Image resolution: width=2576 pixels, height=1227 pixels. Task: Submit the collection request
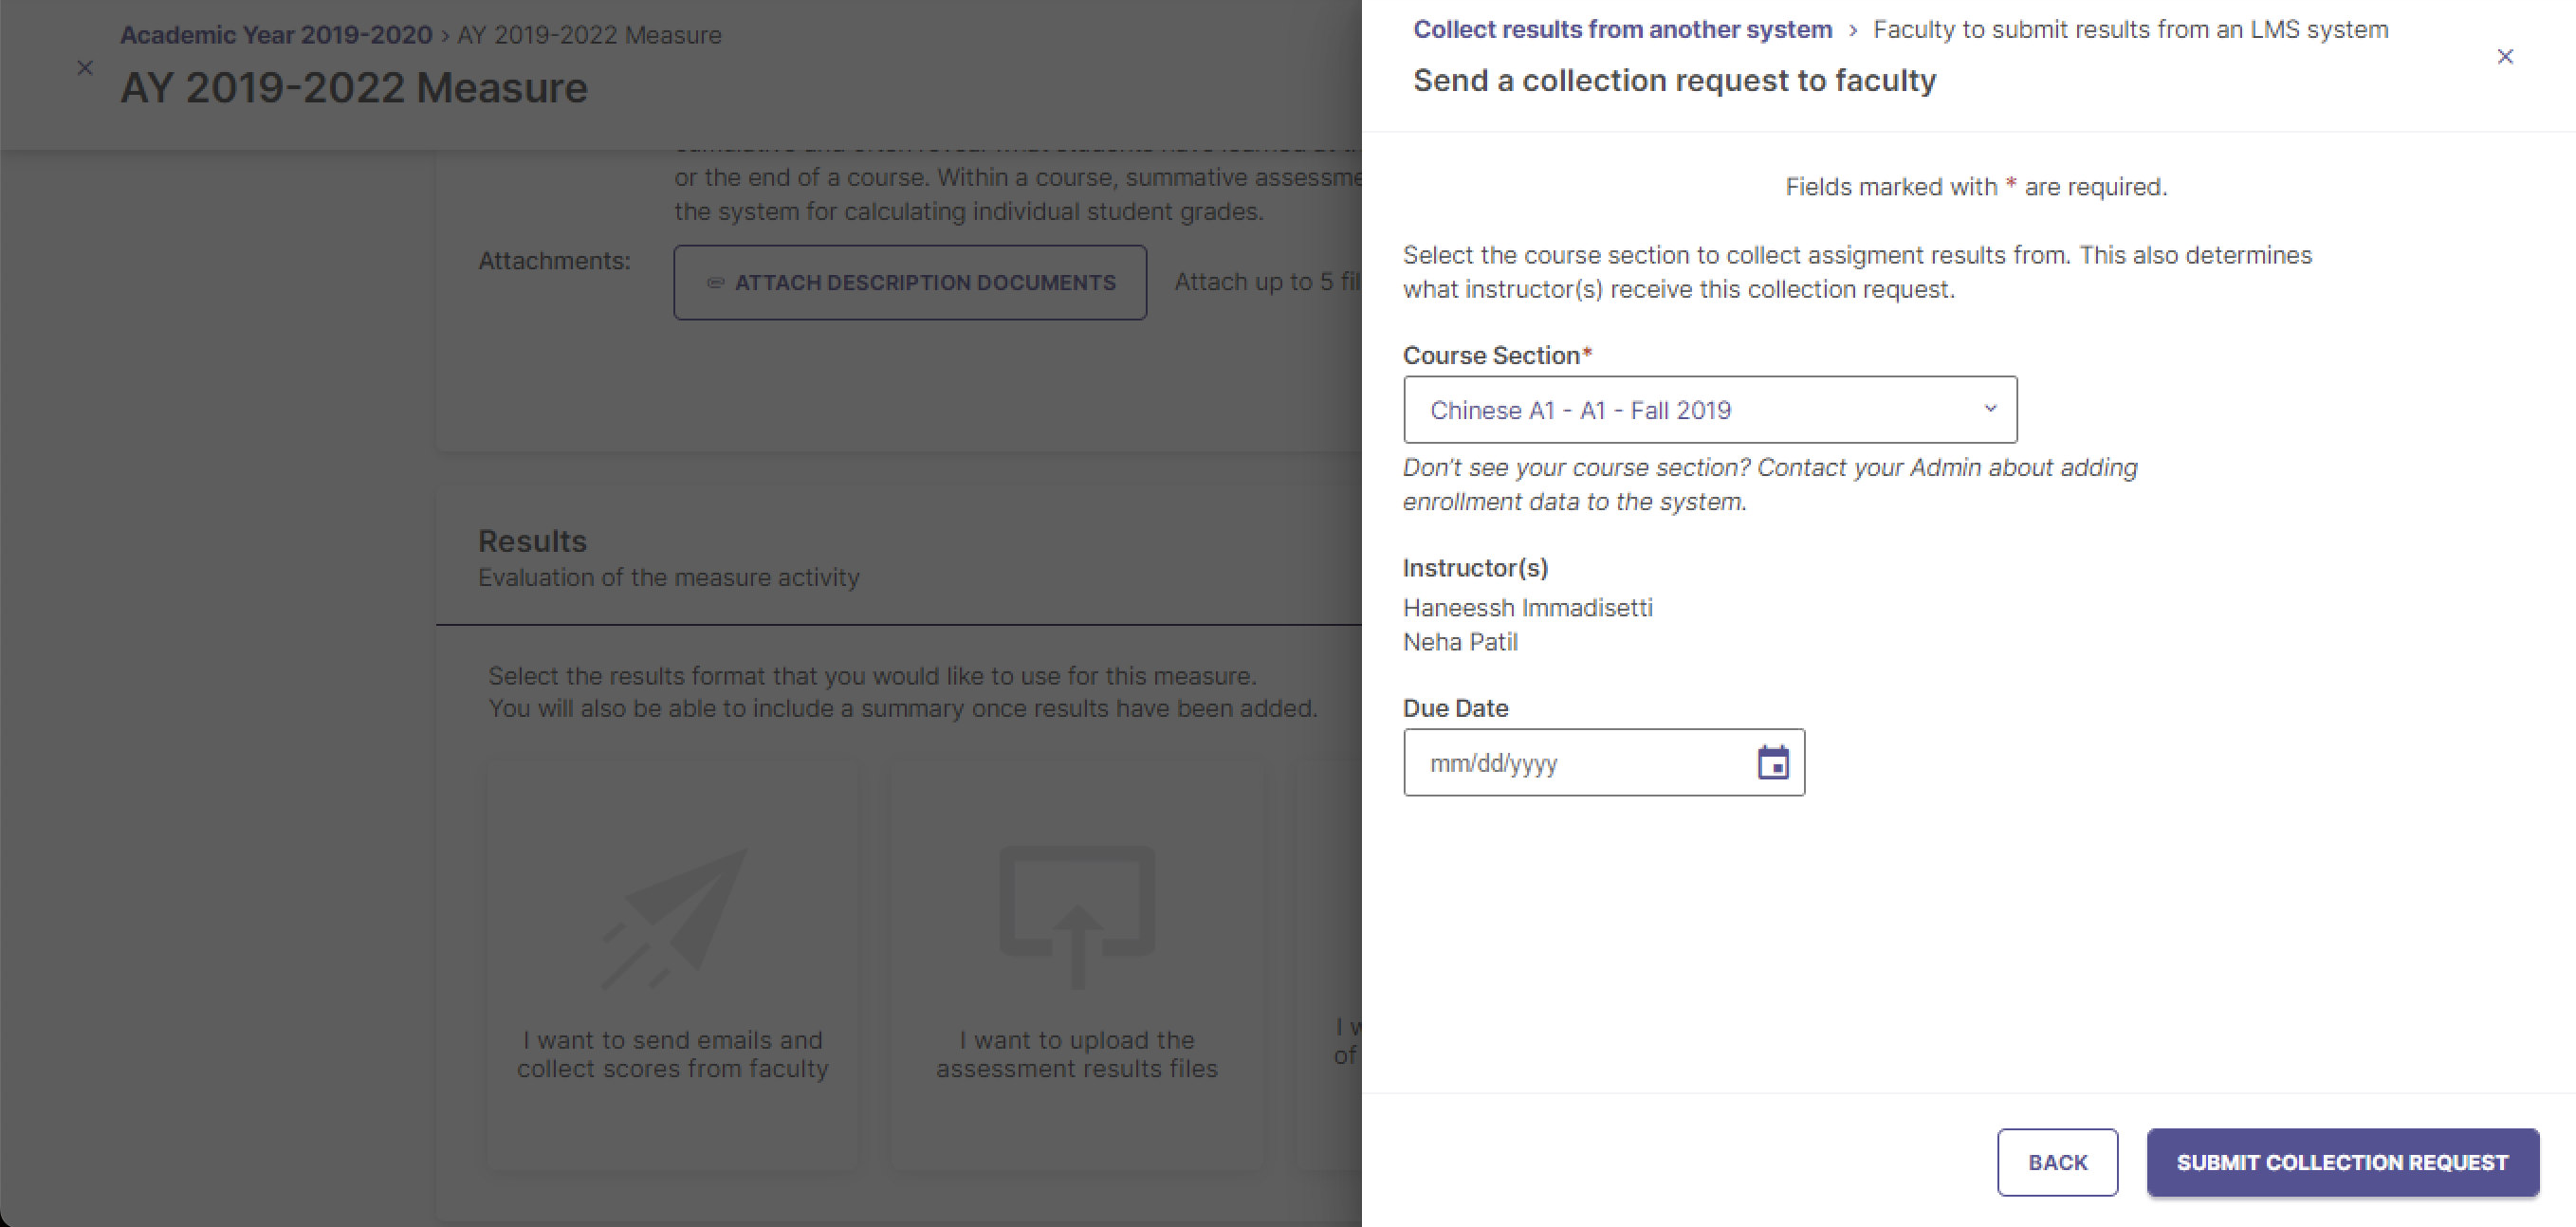coord(2342,1162)
